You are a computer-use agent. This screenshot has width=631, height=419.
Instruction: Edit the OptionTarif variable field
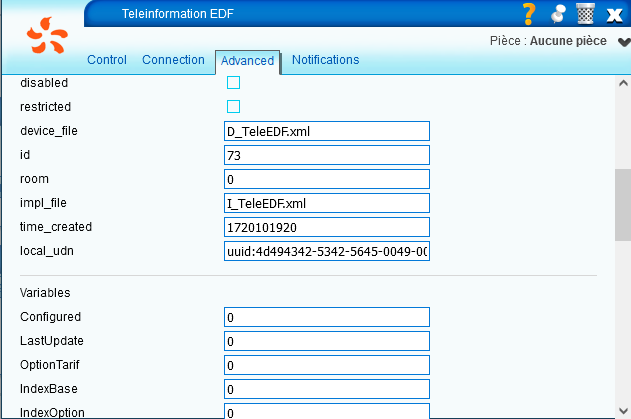point(327,365)
